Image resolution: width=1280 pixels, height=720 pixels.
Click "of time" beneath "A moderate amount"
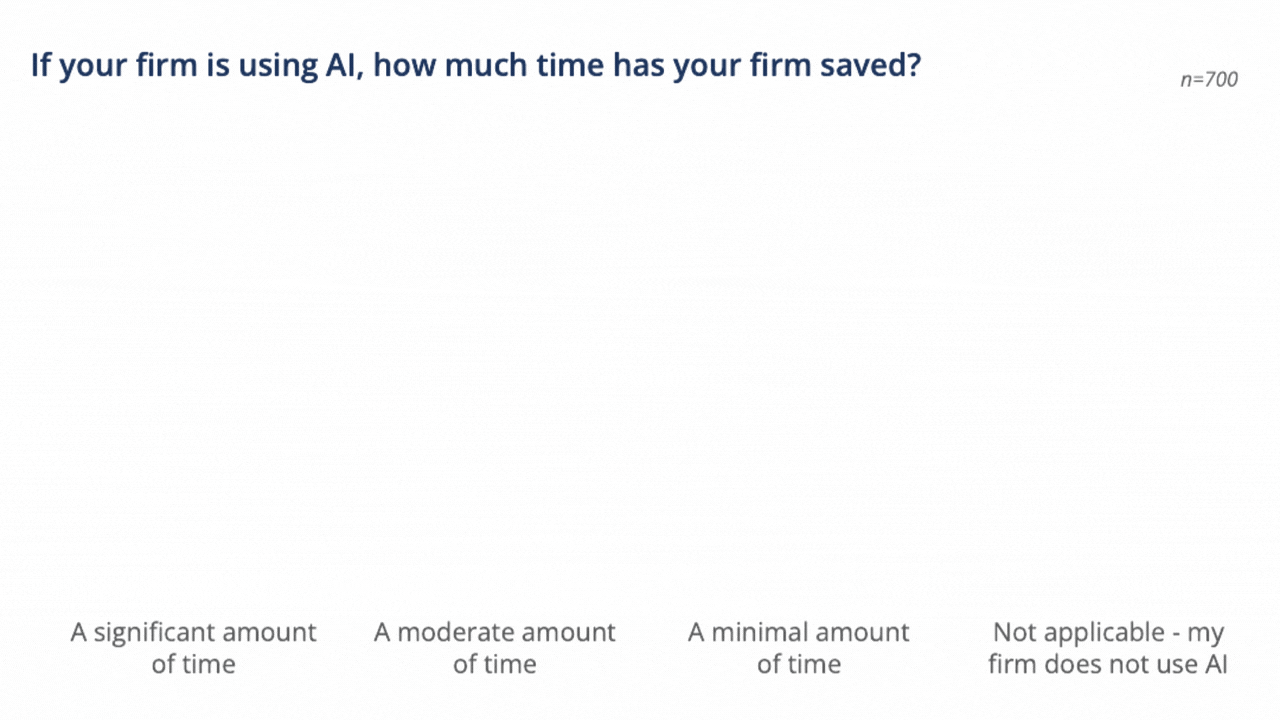tap(495, 664)
